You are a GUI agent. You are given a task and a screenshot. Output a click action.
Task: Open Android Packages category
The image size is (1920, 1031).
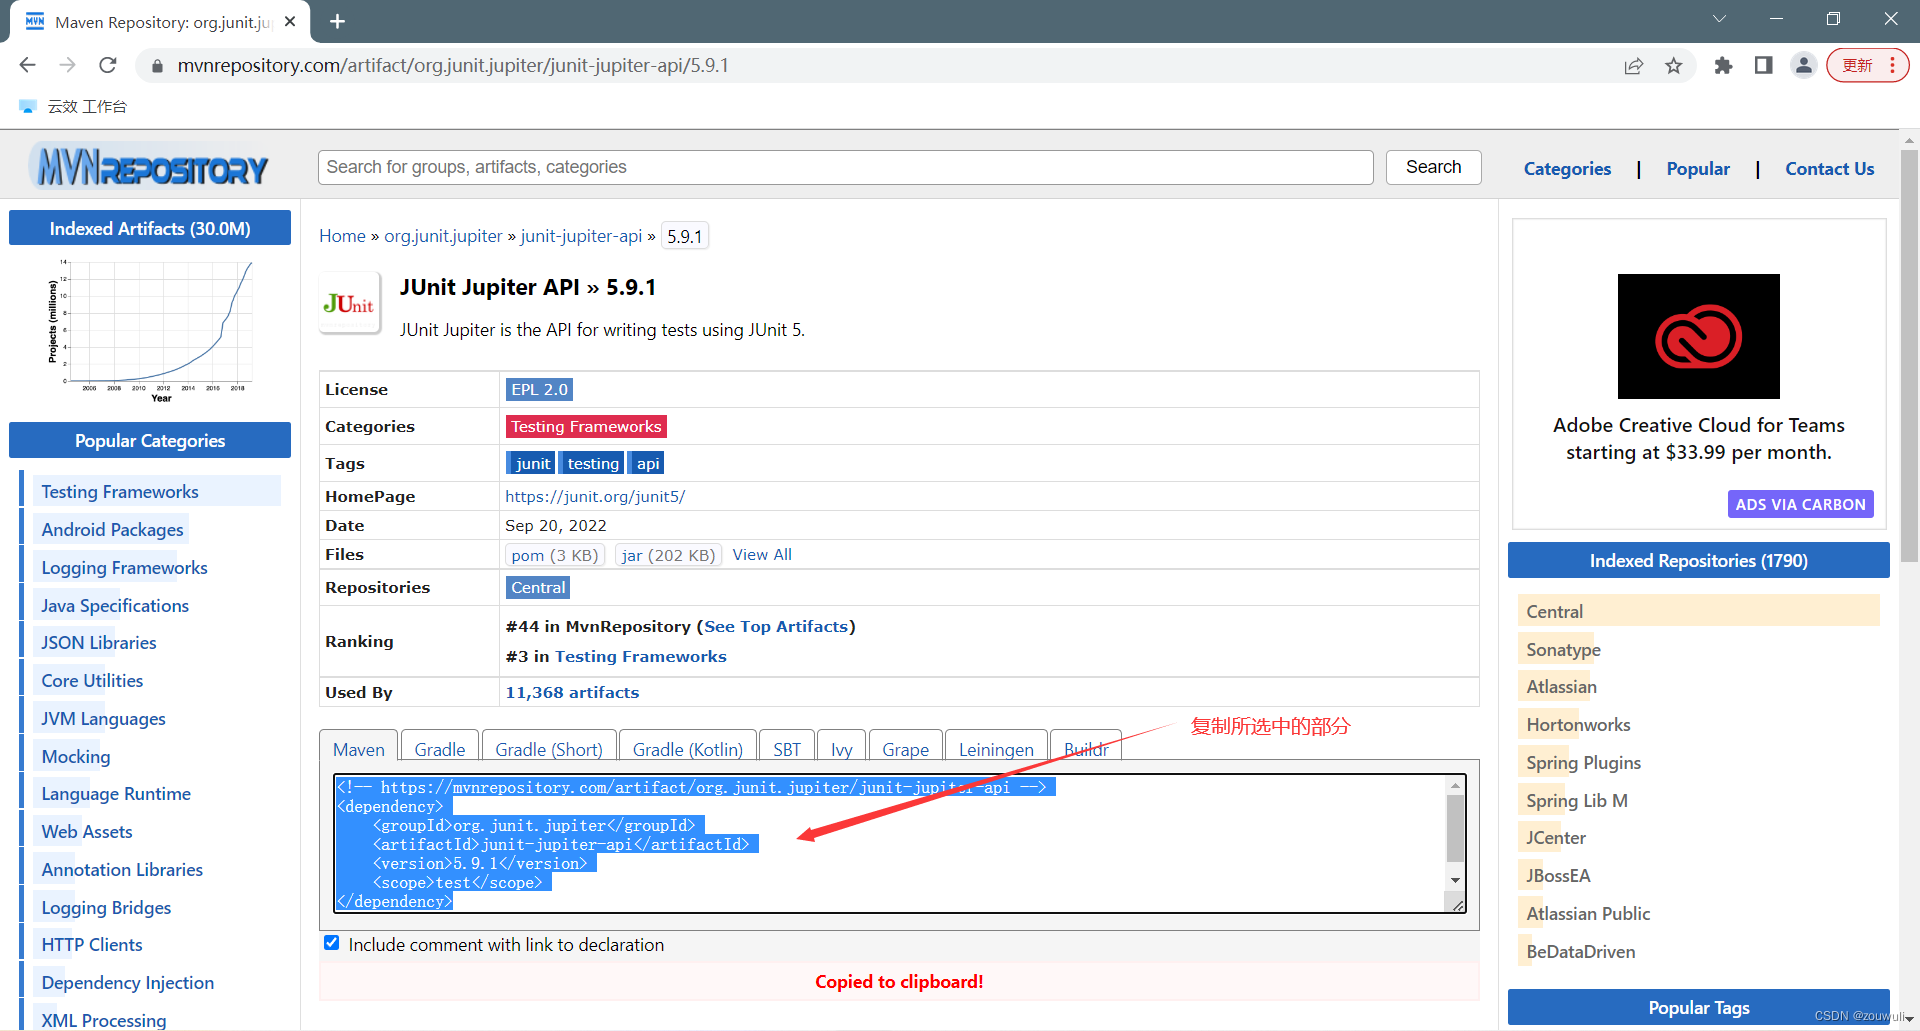112,529
